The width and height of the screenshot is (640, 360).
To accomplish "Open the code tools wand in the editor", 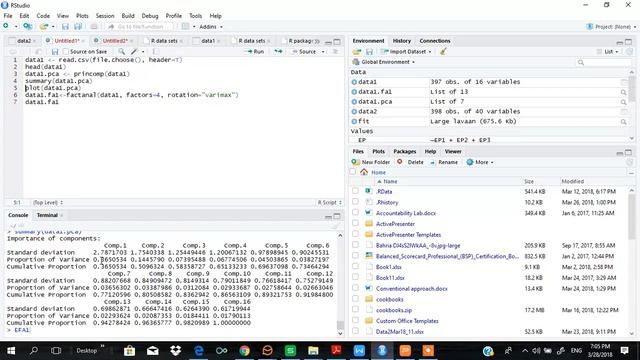I will pos(134,52).
